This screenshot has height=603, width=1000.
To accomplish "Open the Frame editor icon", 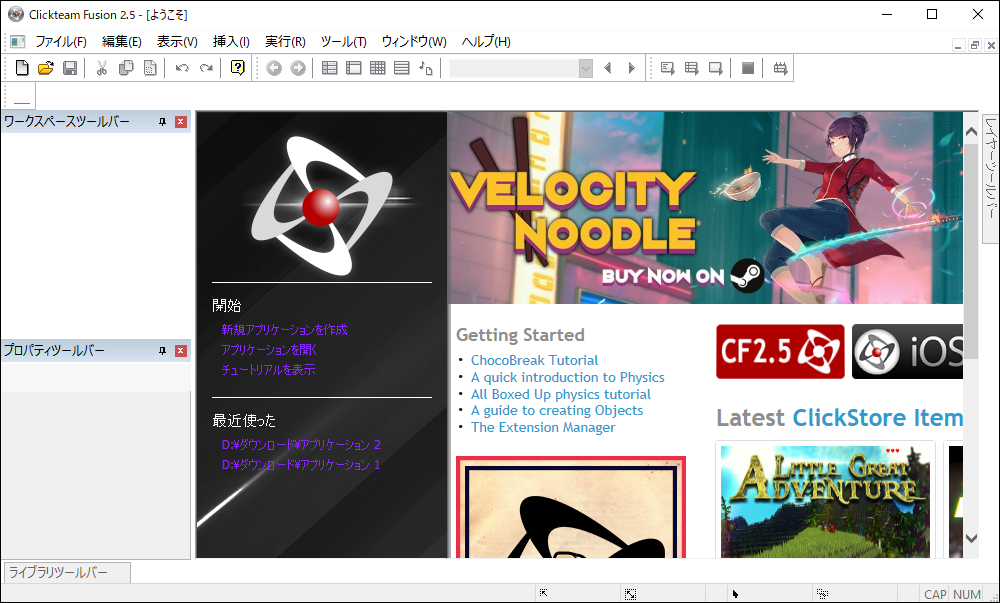I will [353, 68].
